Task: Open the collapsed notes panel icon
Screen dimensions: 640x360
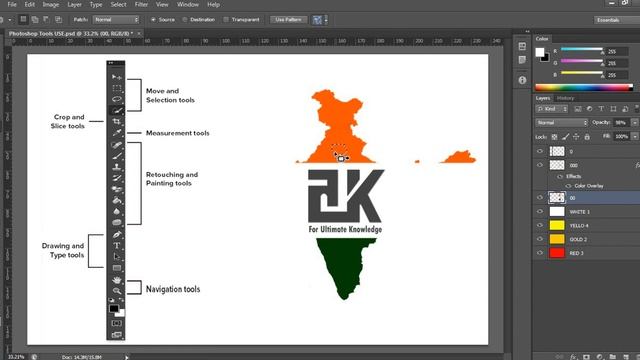Action: click(x=522, y=60)
